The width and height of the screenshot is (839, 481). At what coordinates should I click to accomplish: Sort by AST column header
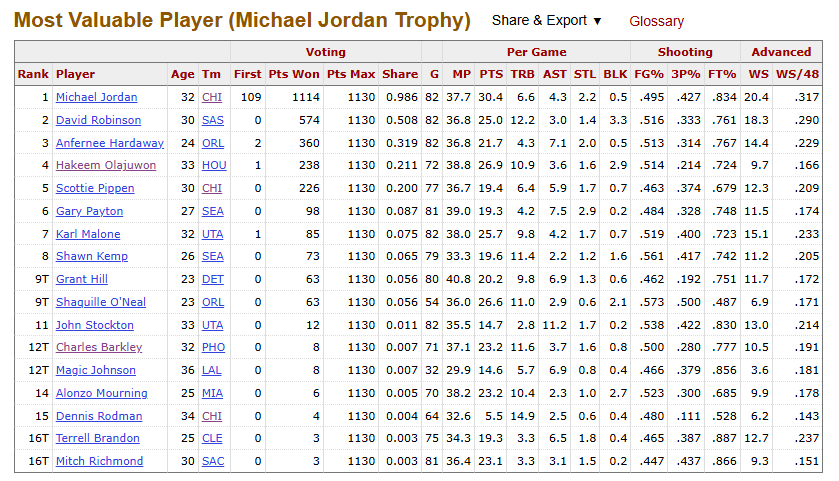click(x=555, y=74)
